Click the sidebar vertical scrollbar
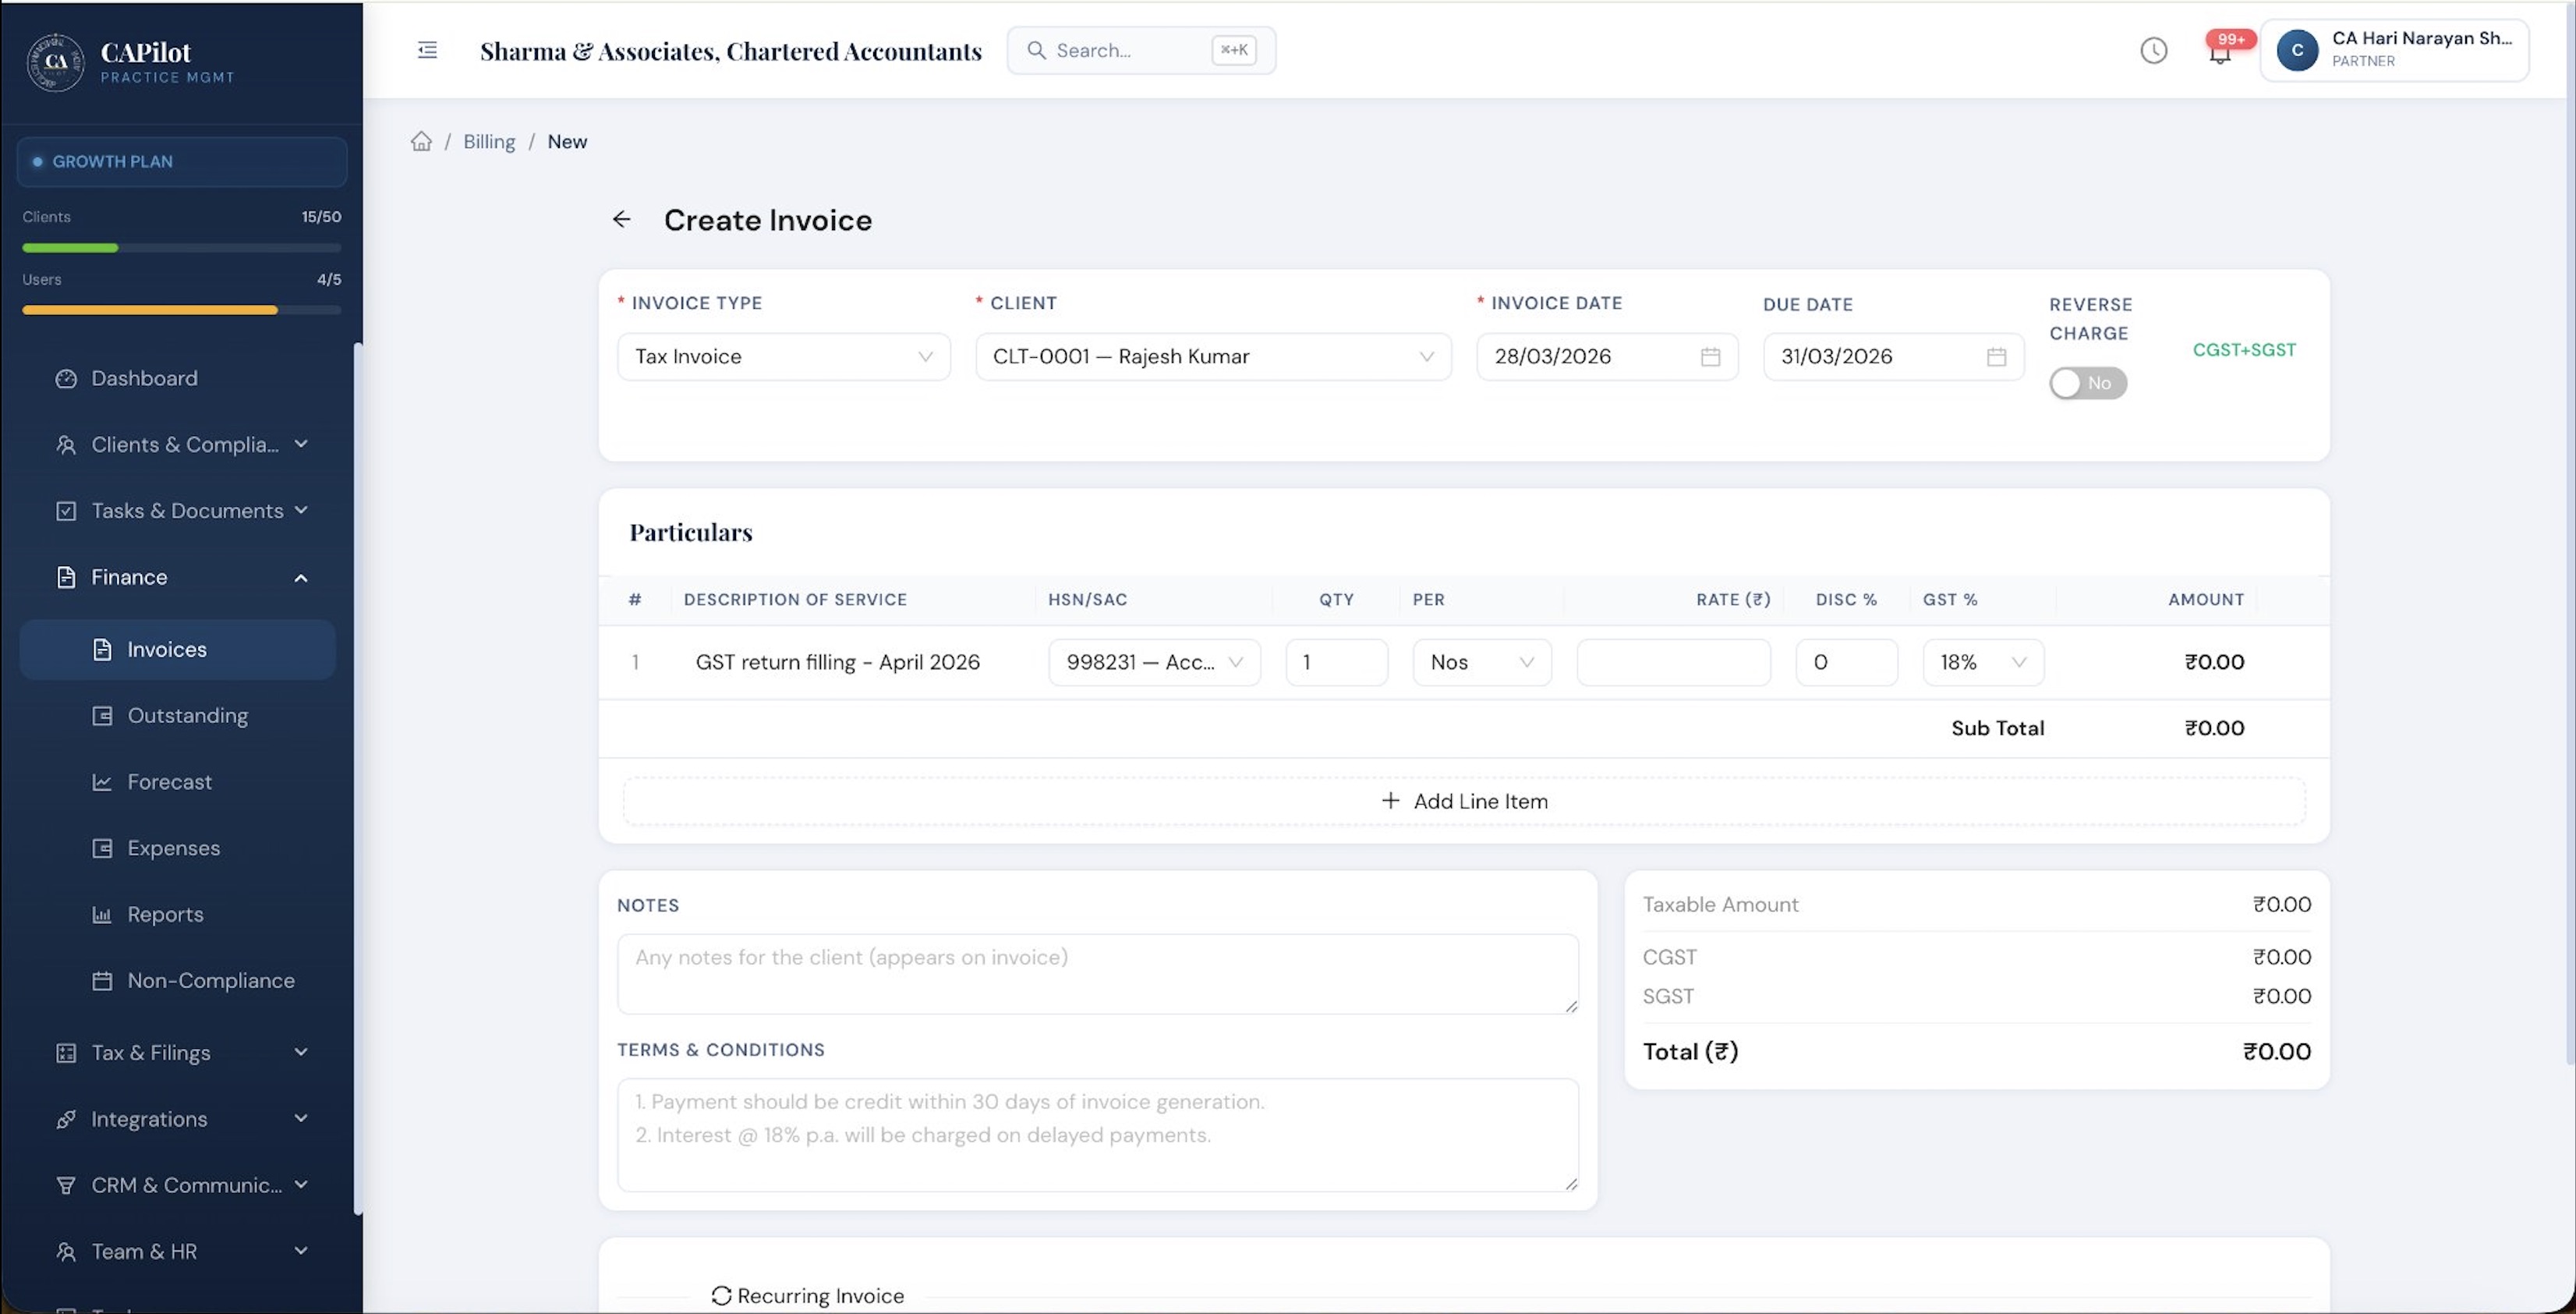This screenshot has width=2576, height=1314. tap(357, 778)
